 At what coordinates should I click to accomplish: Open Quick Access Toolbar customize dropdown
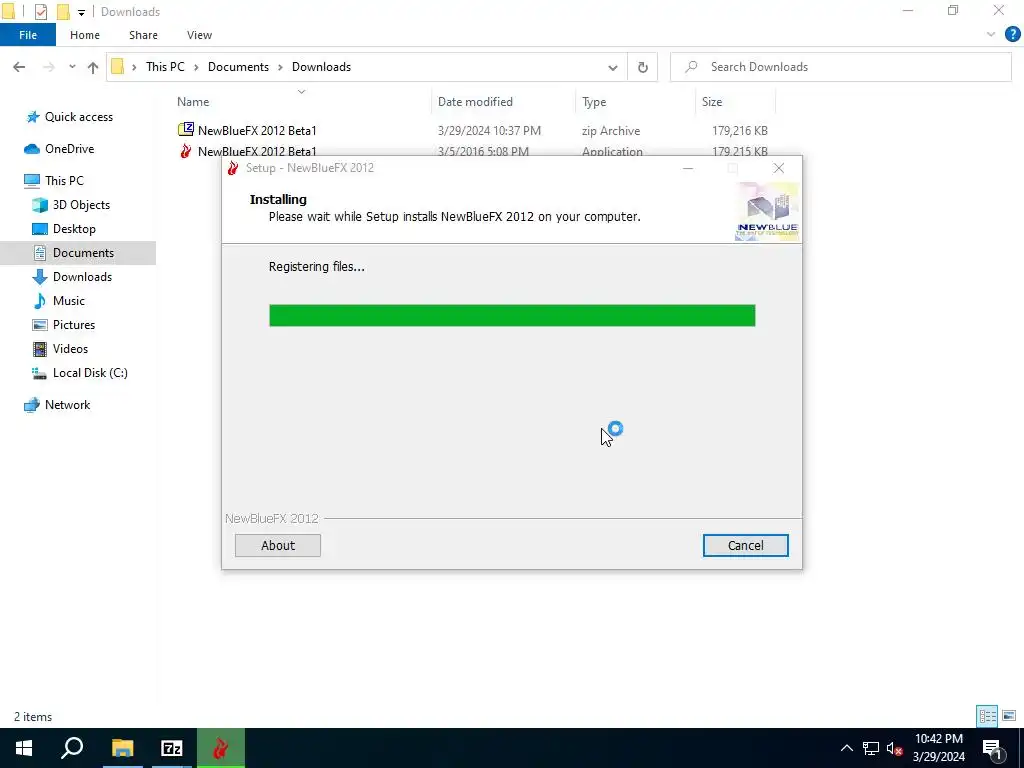point(81,12)
